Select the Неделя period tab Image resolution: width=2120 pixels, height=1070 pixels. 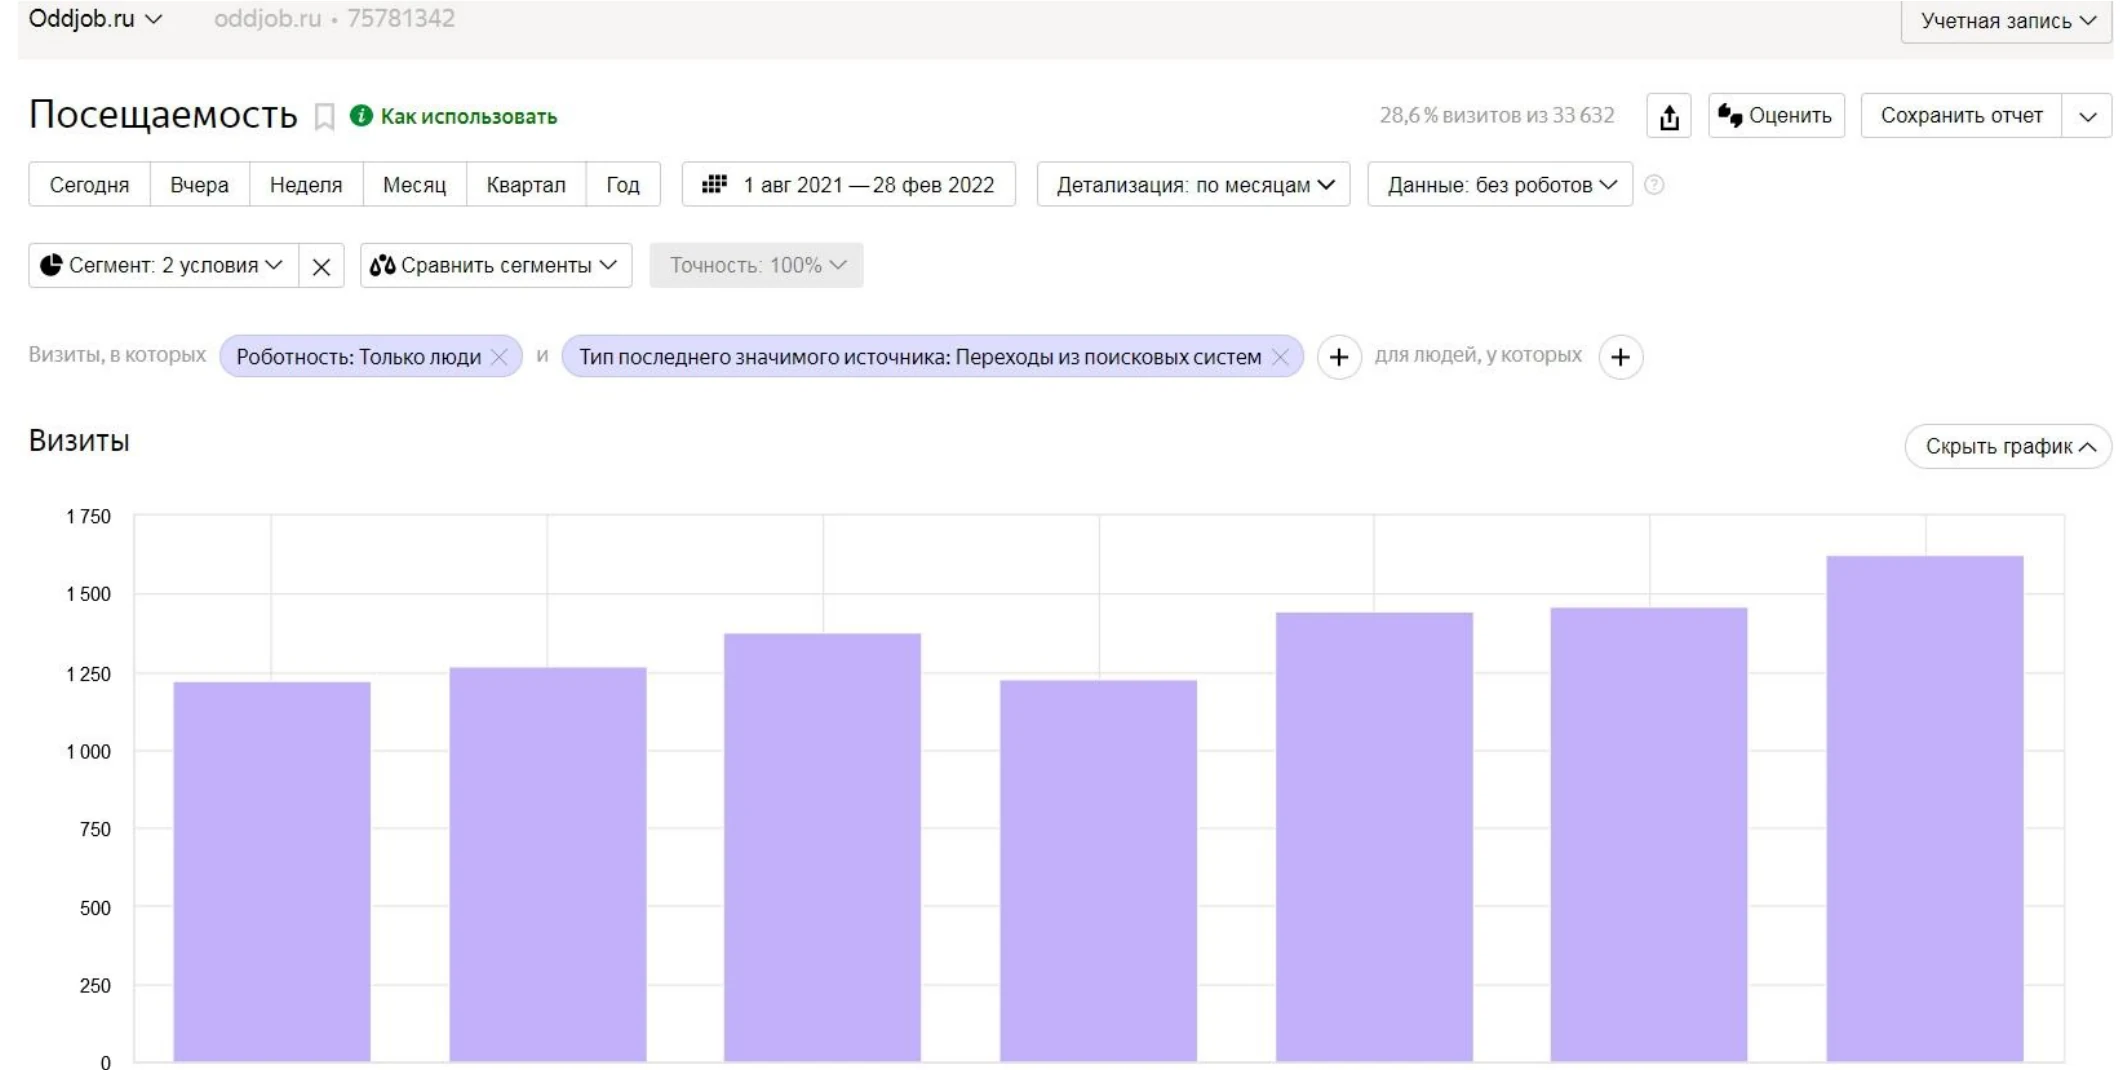(306, 185)
